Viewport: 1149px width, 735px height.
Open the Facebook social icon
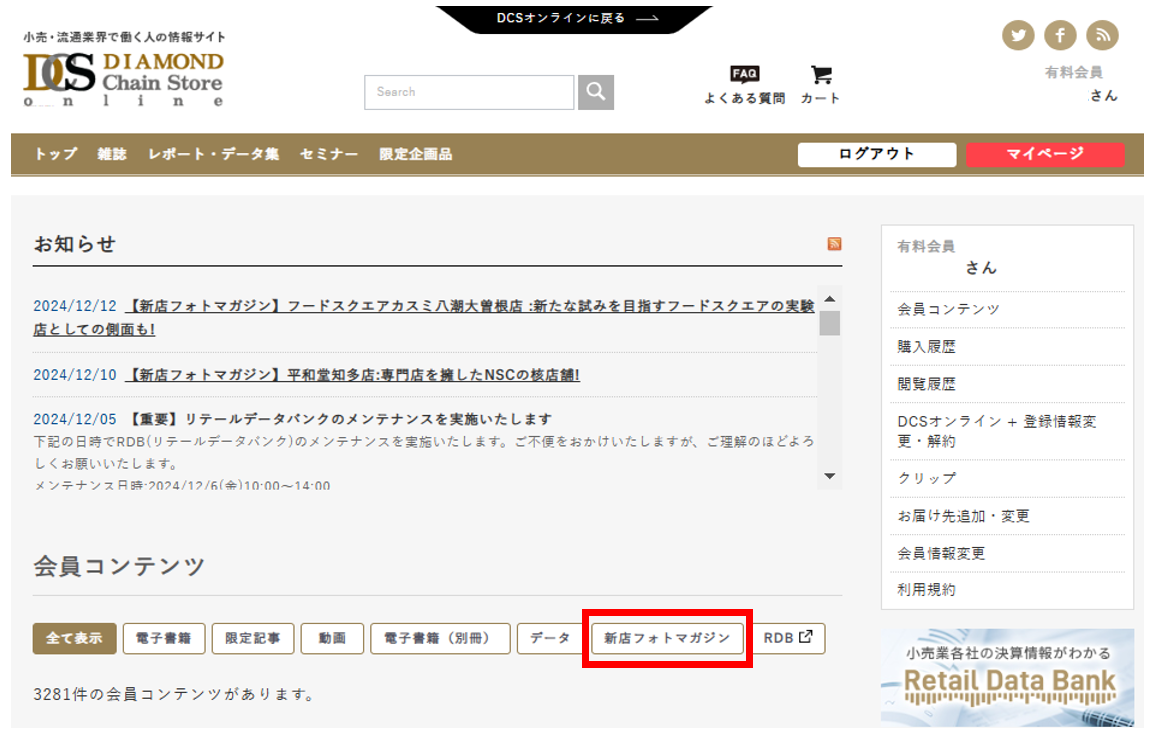tap(1060, 36)
